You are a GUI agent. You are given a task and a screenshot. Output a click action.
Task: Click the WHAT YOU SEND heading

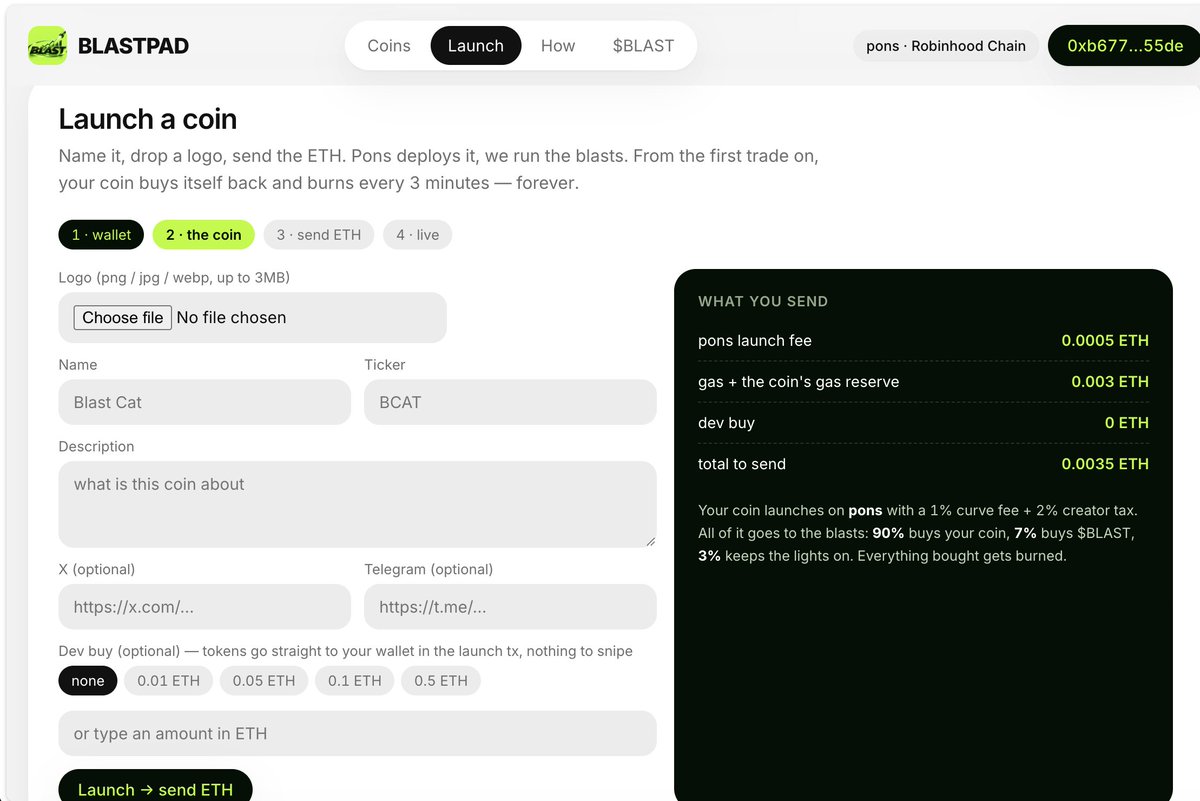tap(763, 301)
